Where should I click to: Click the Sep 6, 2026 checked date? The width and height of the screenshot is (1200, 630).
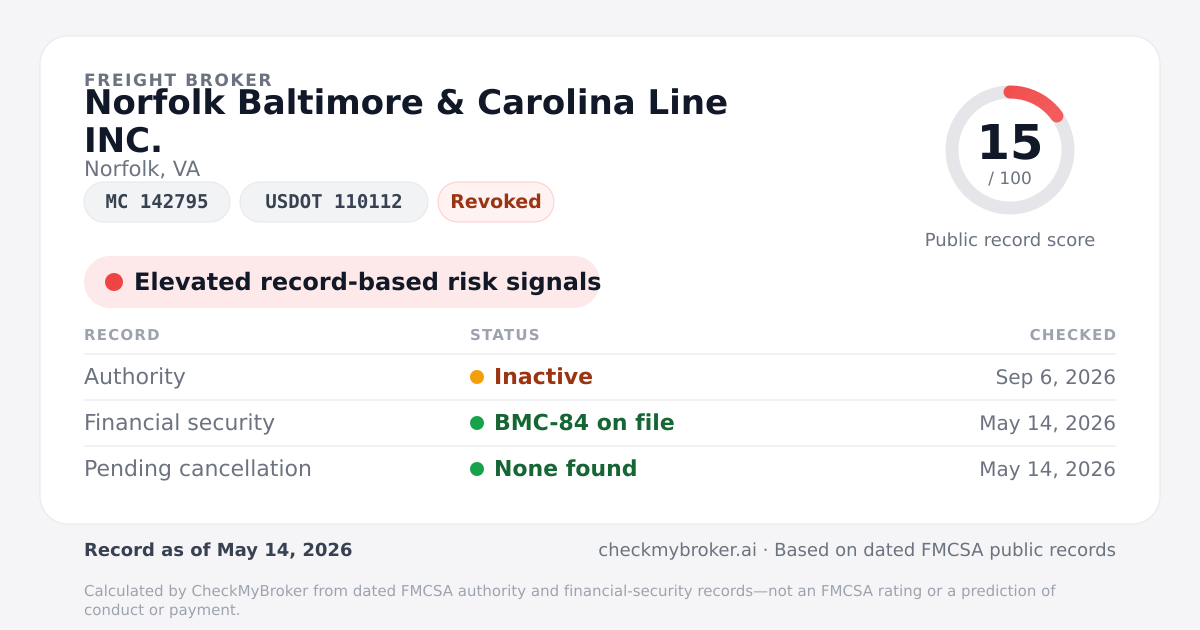[x=1056, y=377]
